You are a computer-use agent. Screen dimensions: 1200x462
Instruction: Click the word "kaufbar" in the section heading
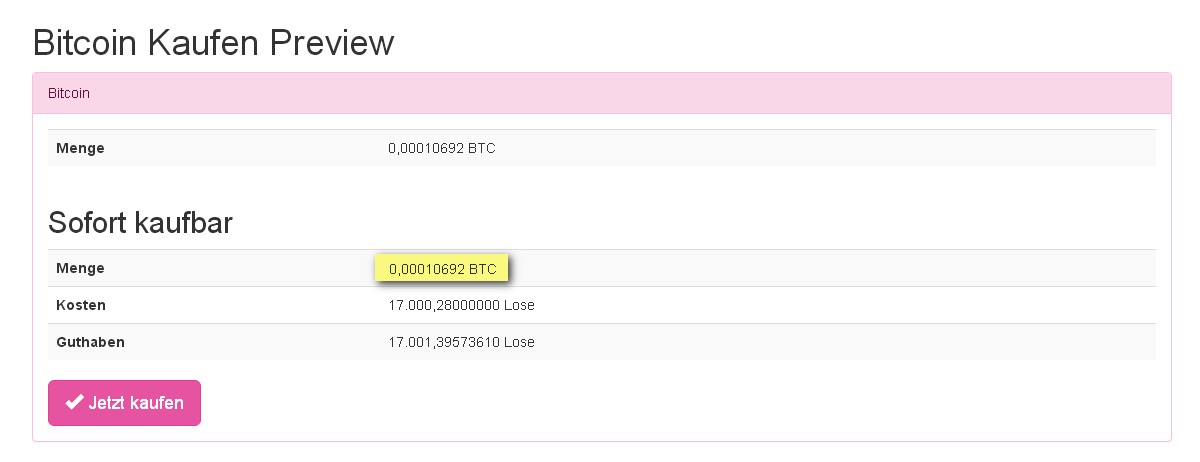183,223
